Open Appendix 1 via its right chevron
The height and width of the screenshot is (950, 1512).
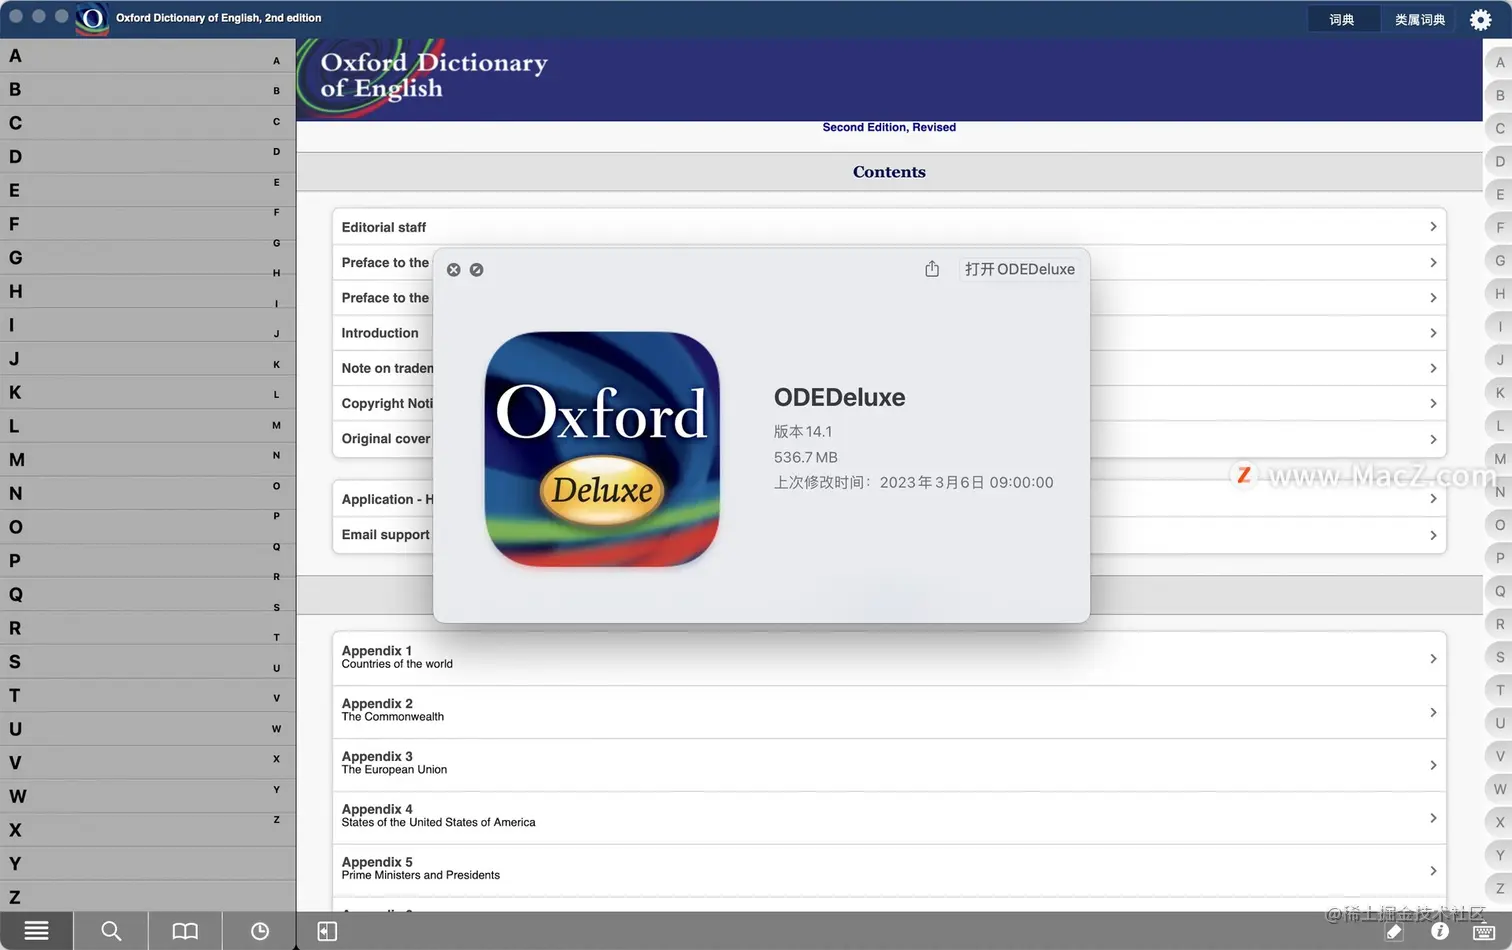click(x=1433, y=658)
